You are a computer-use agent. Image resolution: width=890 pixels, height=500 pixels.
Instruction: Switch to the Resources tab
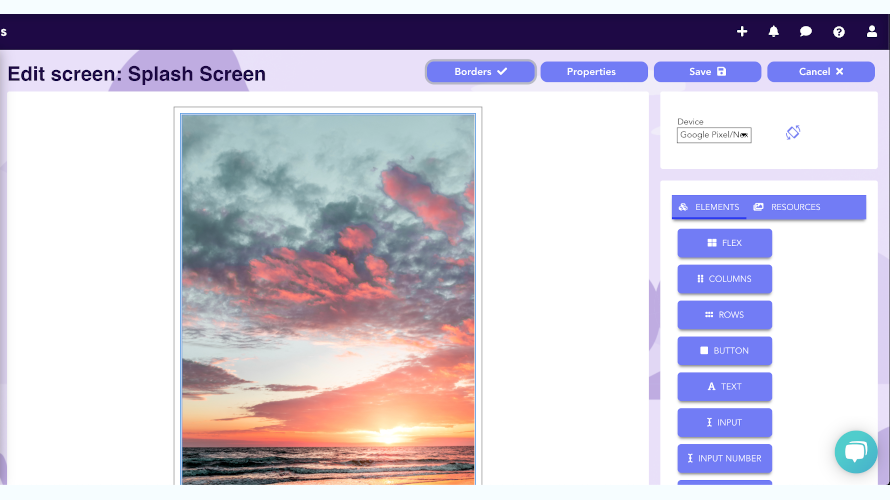click(787, 207)
